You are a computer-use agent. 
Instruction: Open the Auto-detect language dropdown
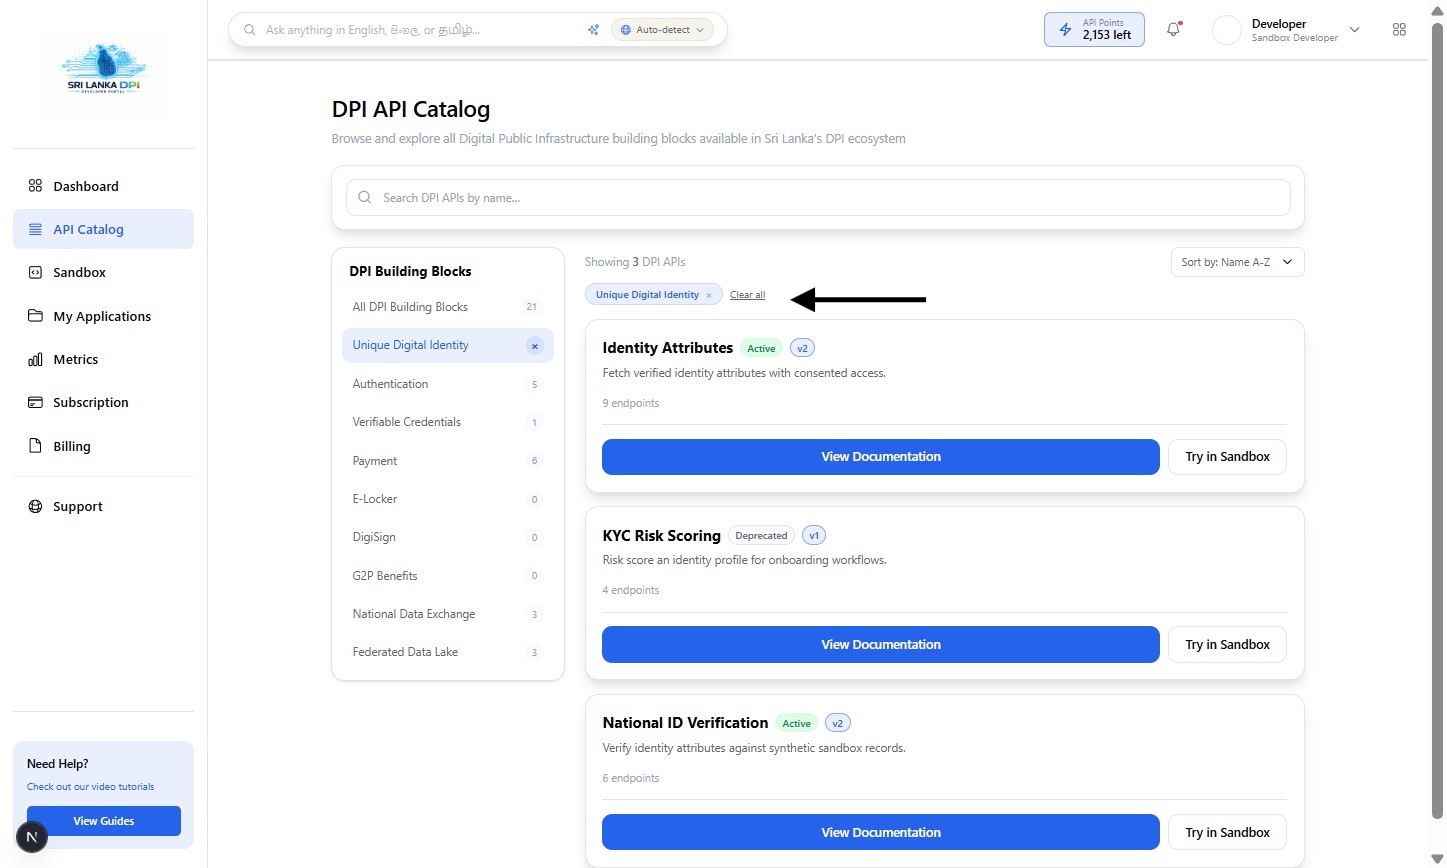click(x=663, y=30)
